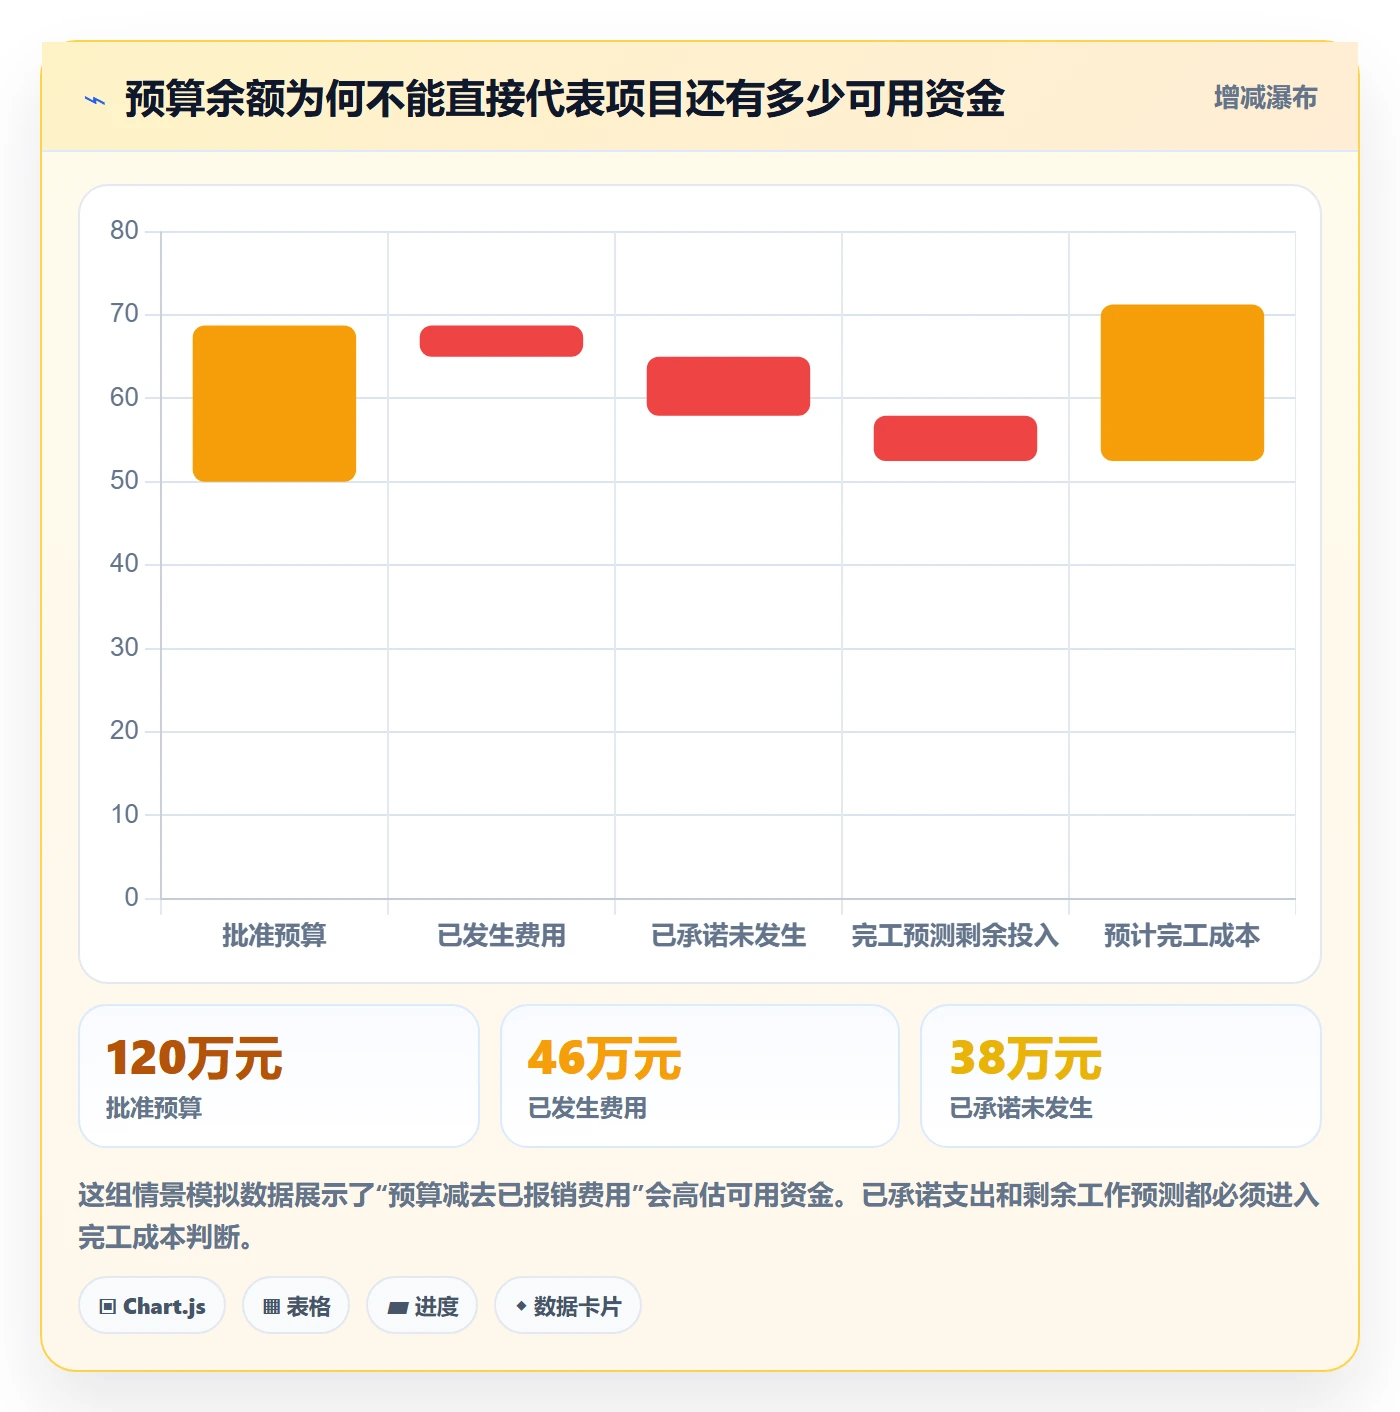
Task: Open the 38万元 已承诺未发生 card
Action: 1121,1076
